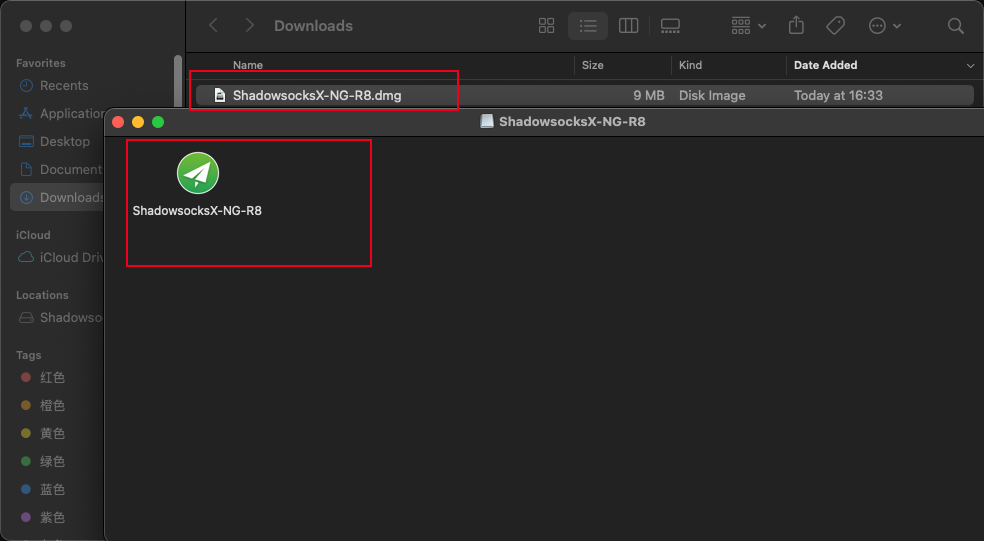The image size is (984, 541).
Task: Select ShadowsocksX-NG-R8.dmg file row
Action: pyautogui.click(x=317, y=96)
